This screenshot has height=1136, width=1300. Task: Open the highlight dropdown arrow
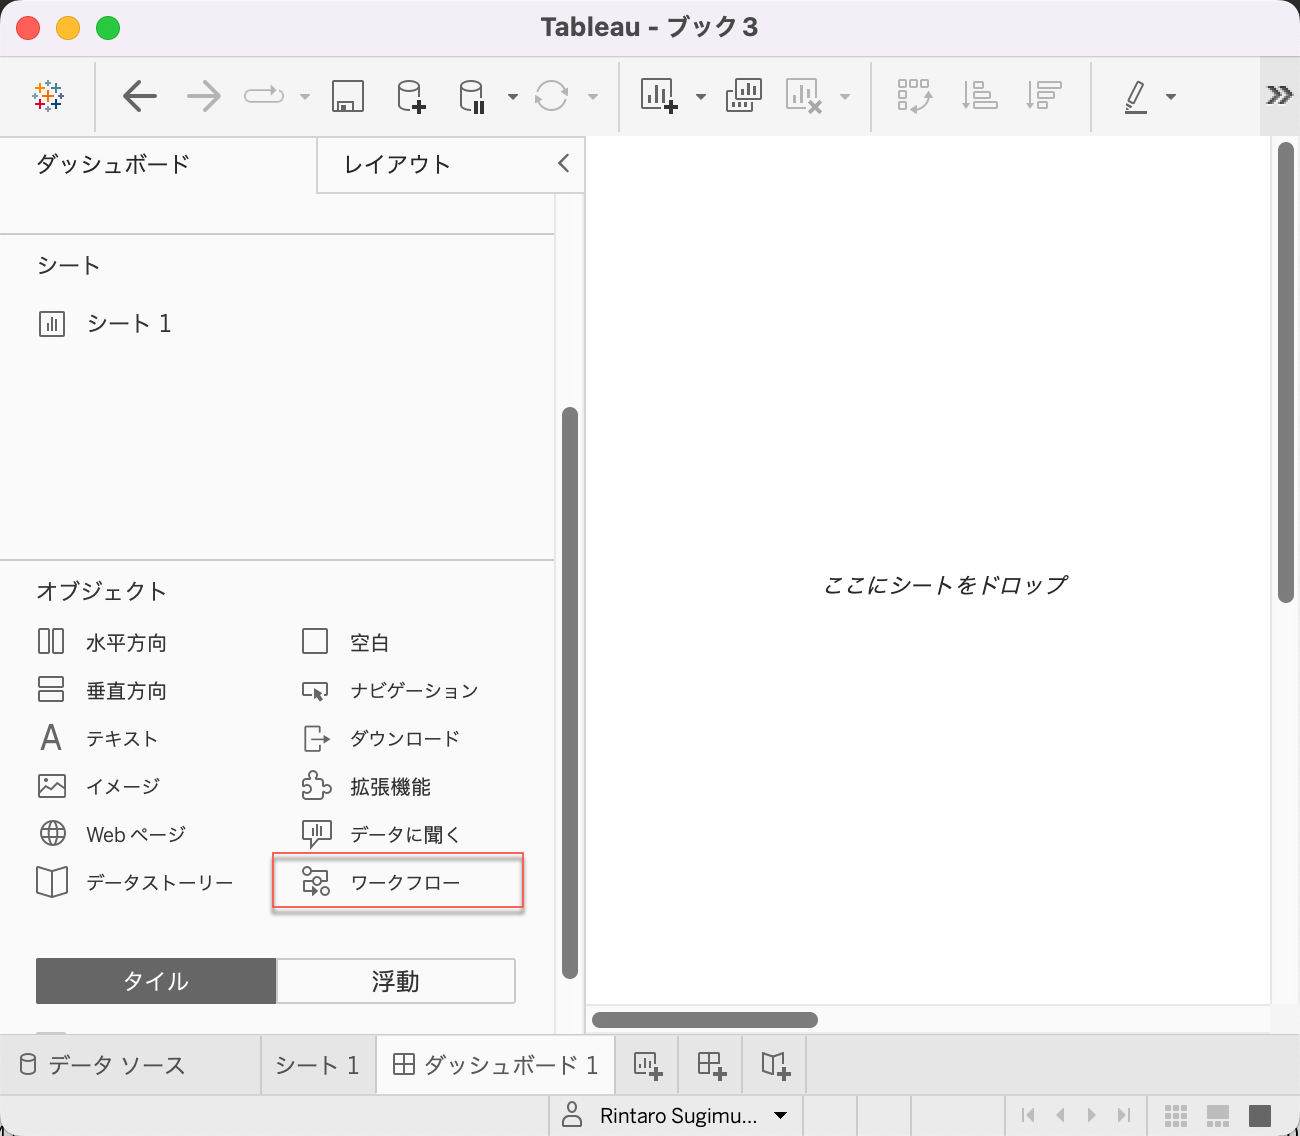pos(1171,97)
